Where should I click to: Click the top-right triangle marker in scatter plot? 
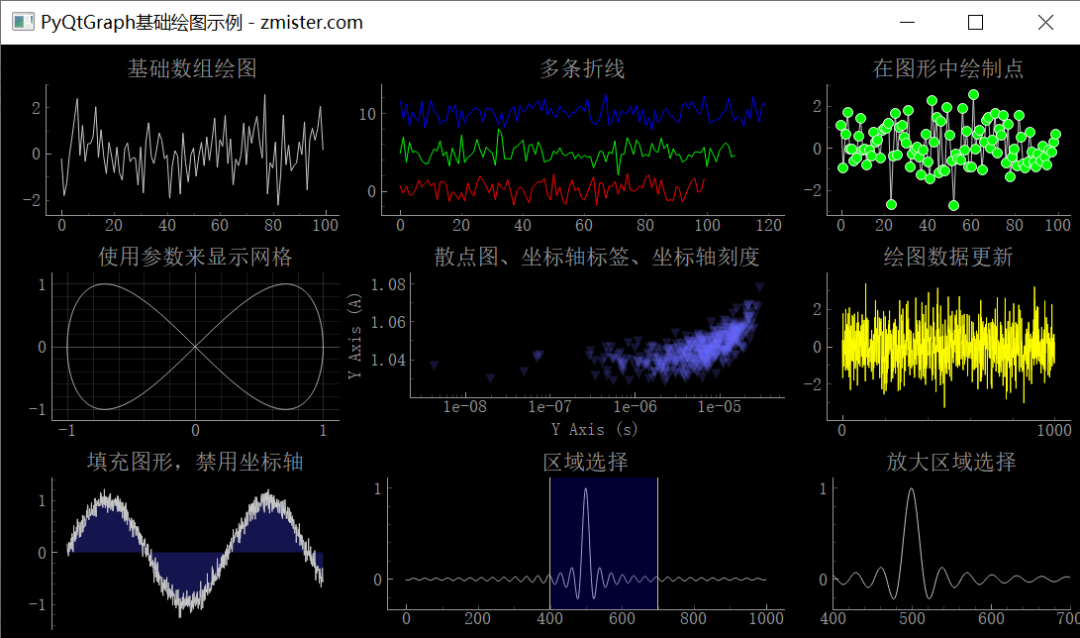(x=759, y=287)
